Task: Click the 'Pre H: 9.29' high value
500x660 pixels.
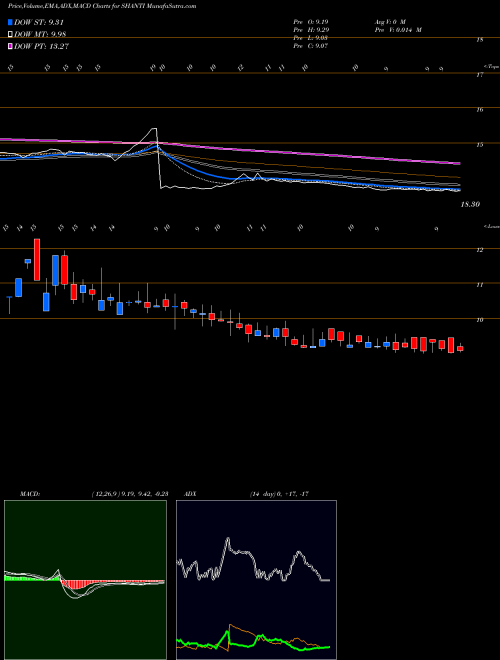Action: pos(311,30)
